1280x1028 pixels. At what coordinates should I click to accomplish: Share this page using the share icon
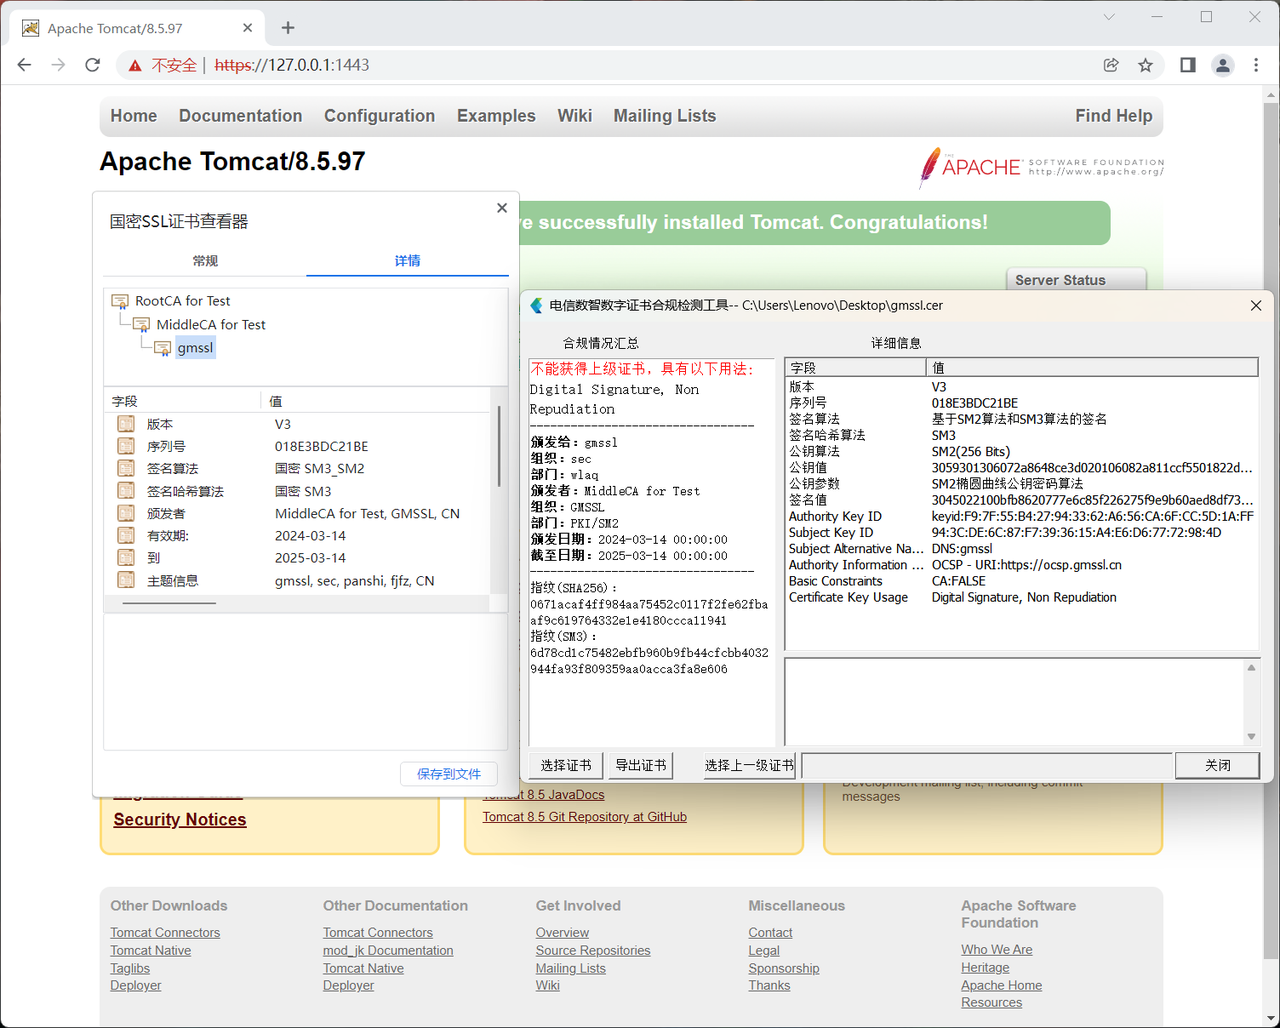coord(1111,65)
